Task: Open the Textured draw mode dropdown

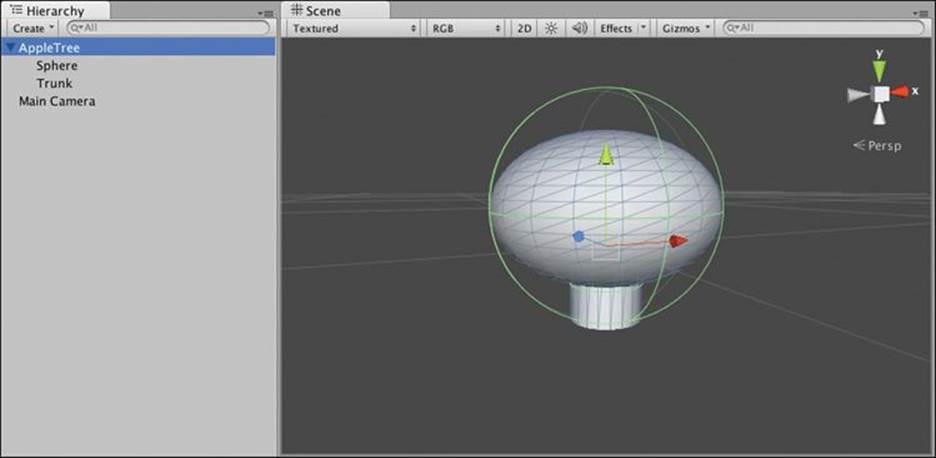Action: (x=355, y=28)
